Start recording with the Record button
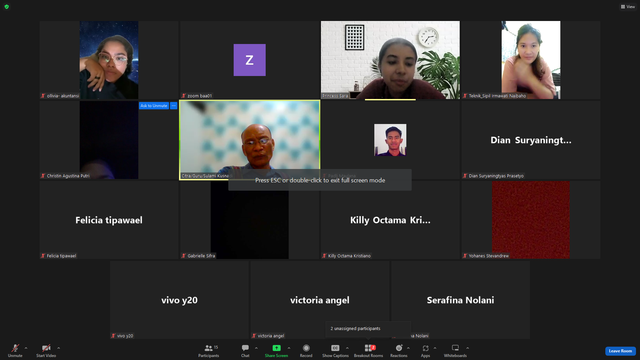Image resolution: width=640 pixels, height=360 pixels. (306, 350)
